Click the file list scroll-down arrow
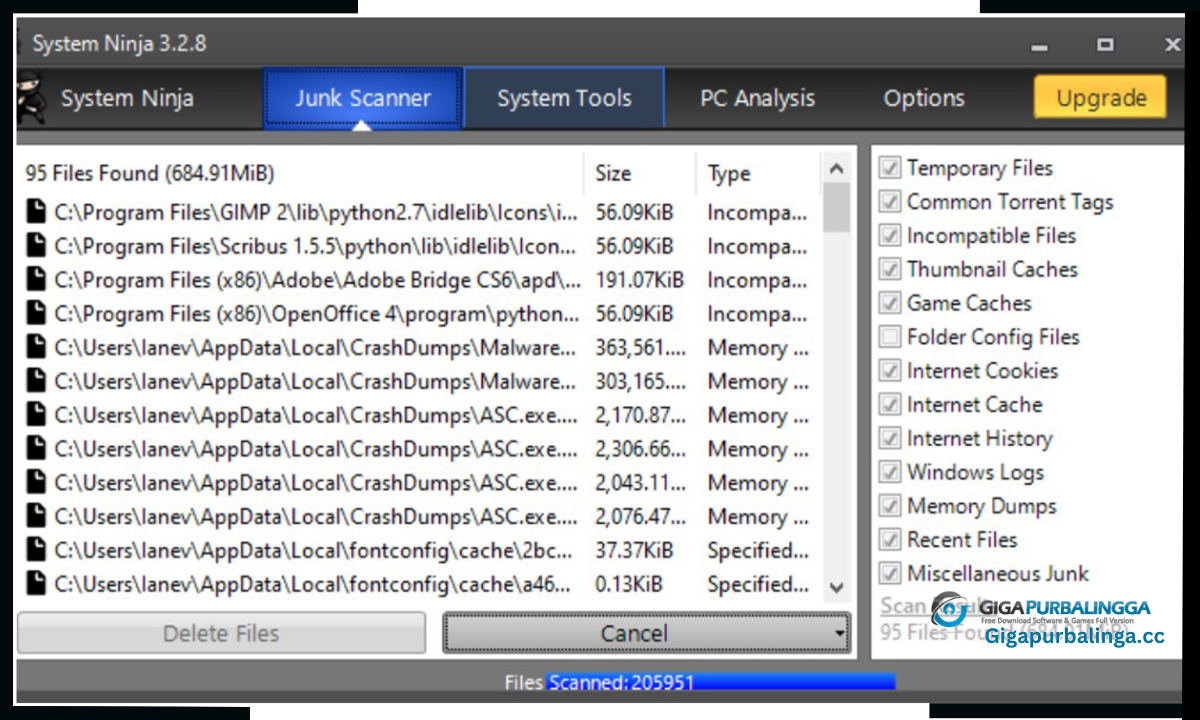The height and width of the screenshot is (720, 1200). pyautogui.click(x=837, y=588)
